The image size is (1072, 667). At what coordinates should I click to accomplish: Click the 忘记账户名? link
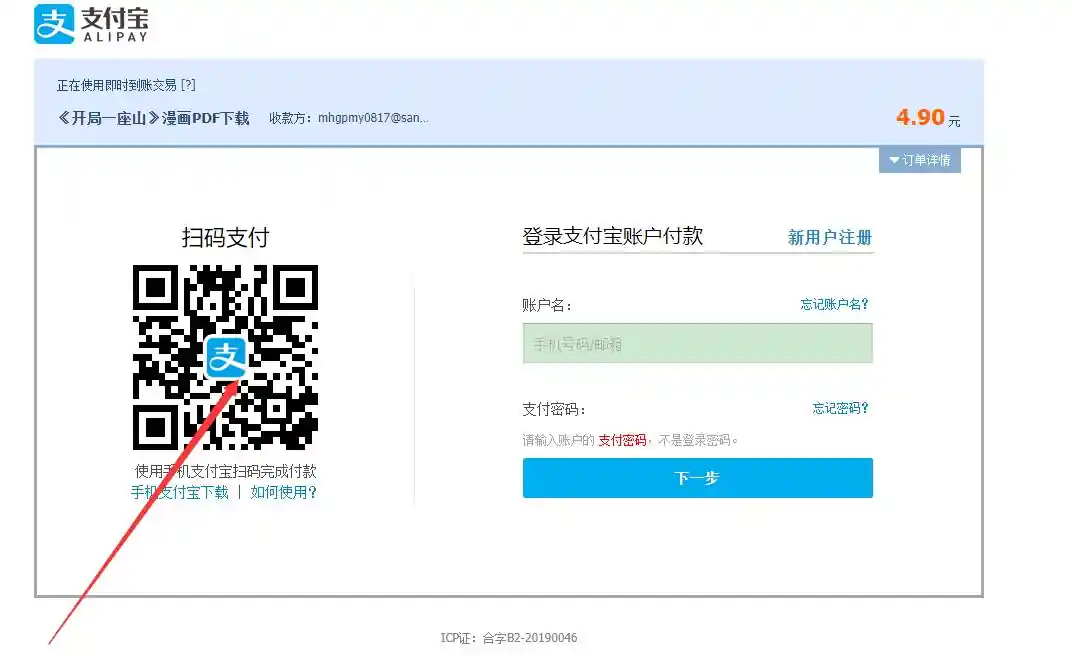coord(834,304)
